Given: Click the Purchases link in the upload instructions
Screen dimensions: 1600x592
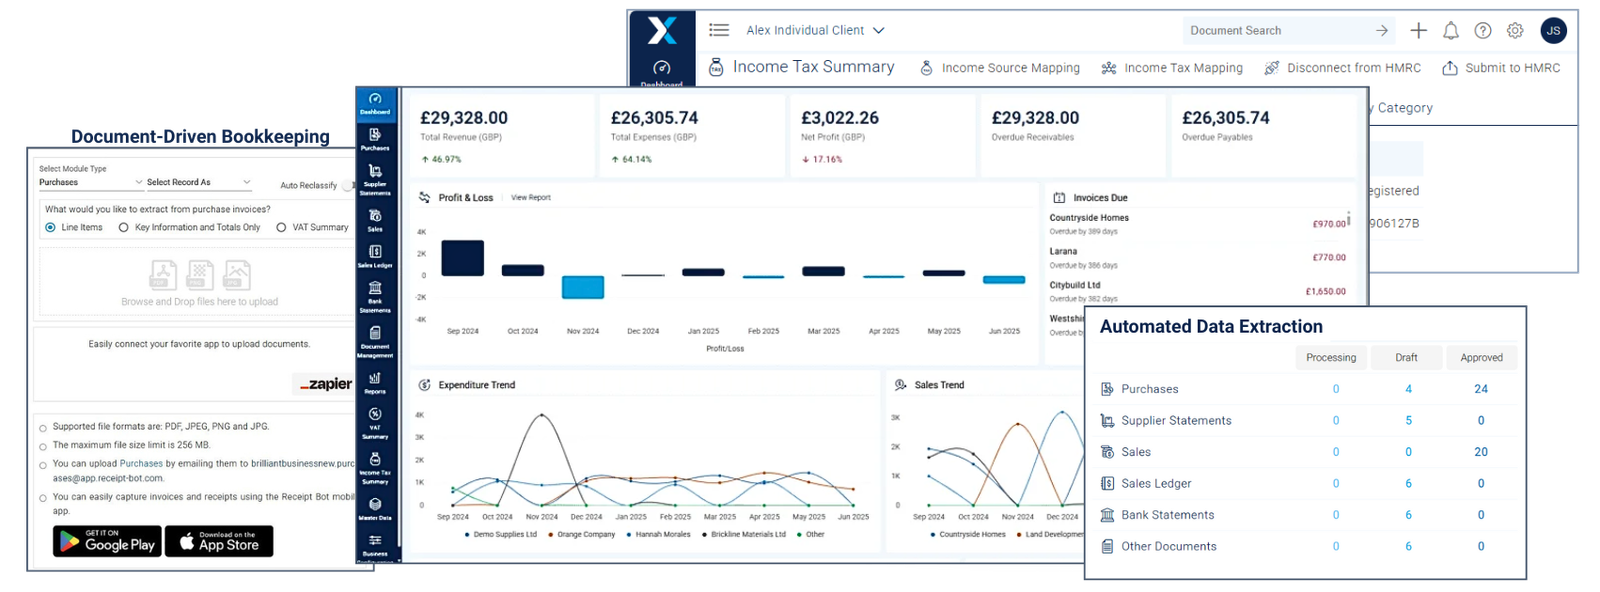Looking at the screenshot, I should (141, 464).
